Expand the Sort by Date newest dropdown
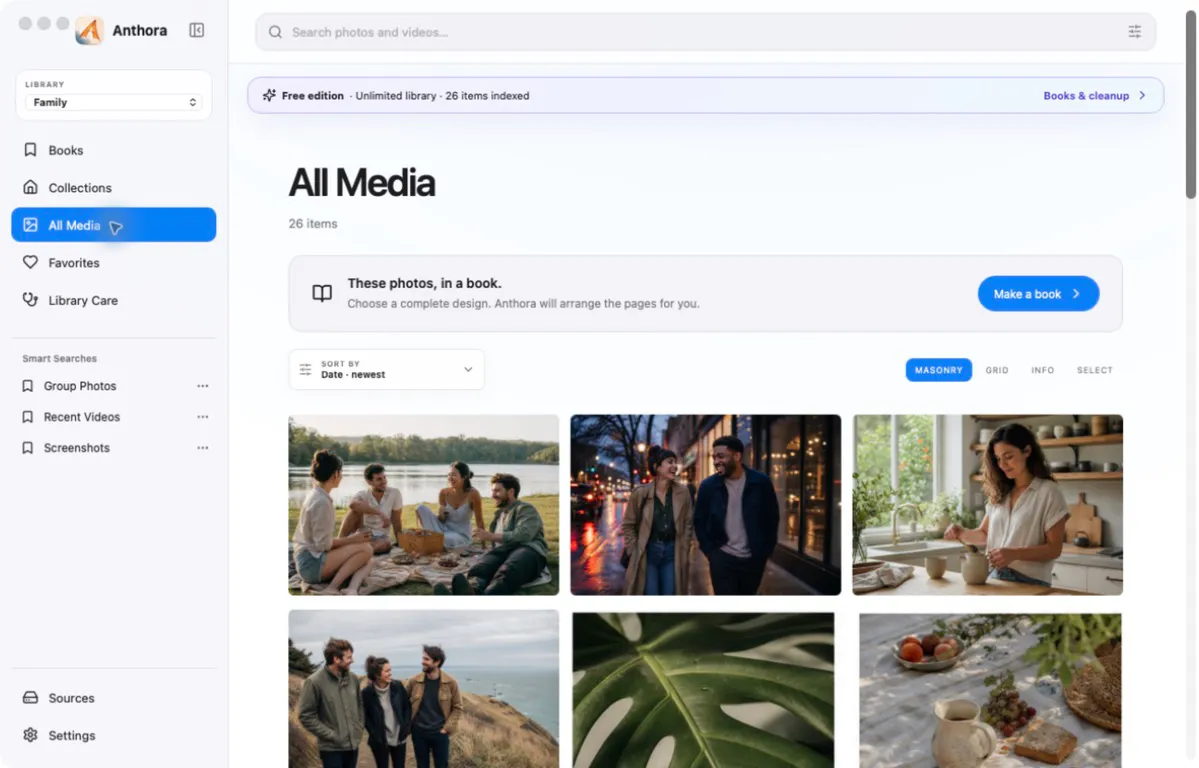 (x=386, y=369)
